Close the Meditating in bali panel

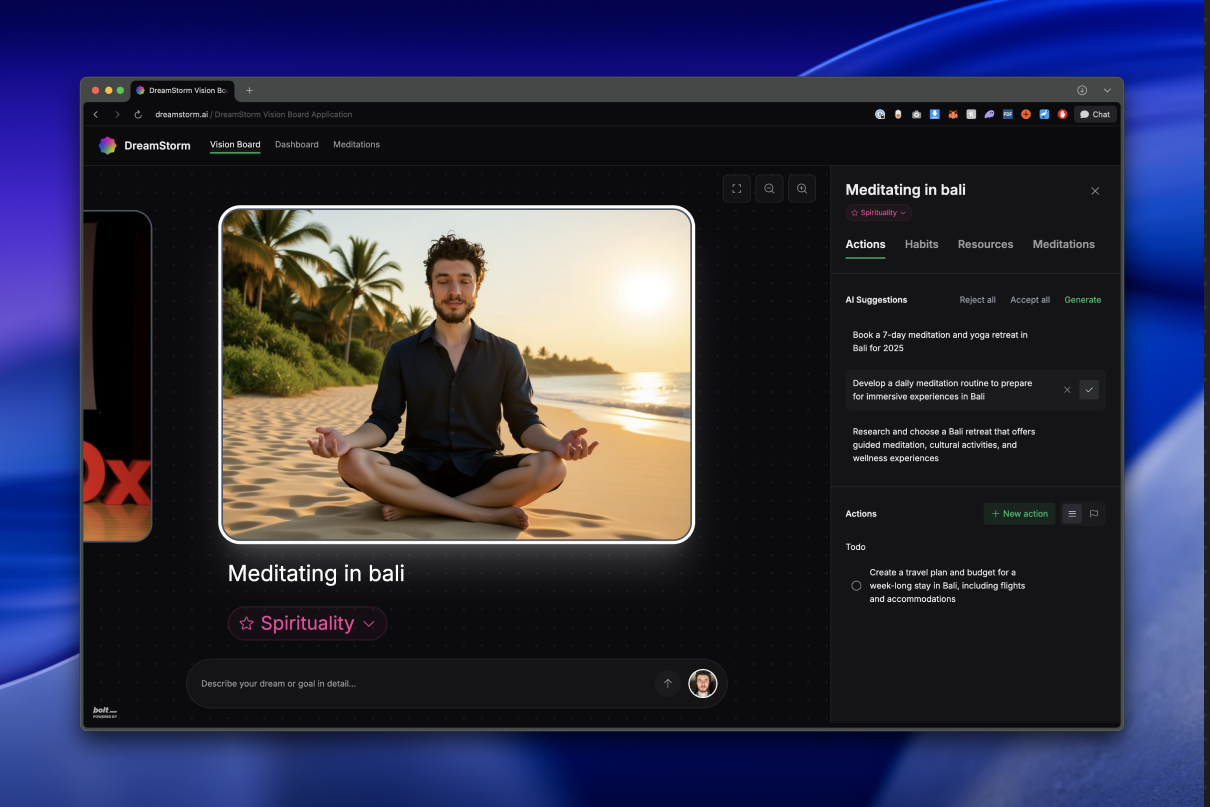pos(1095,191)
